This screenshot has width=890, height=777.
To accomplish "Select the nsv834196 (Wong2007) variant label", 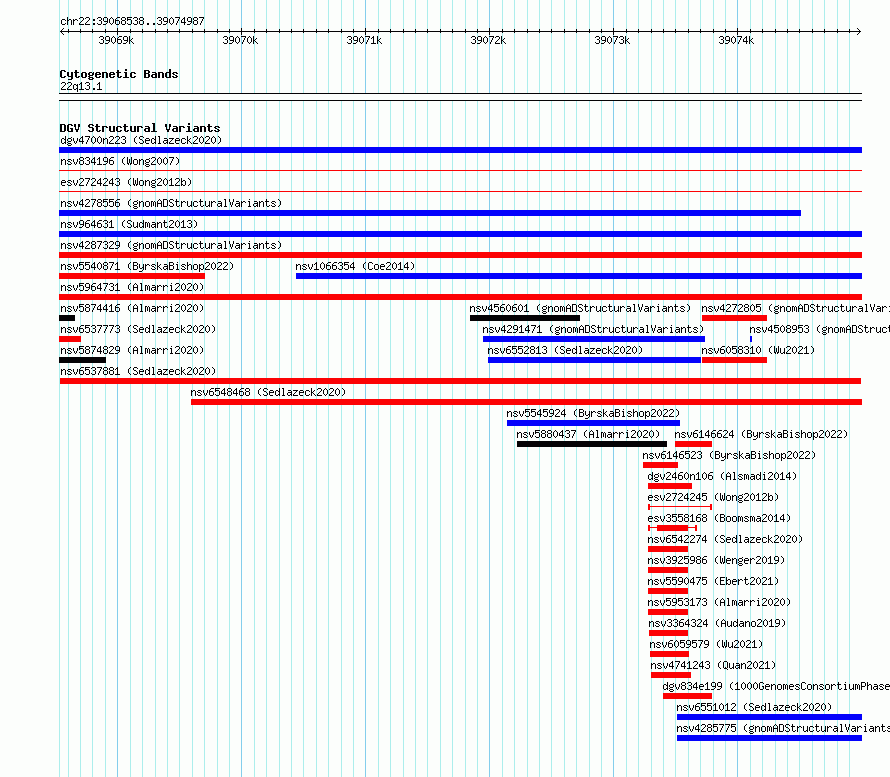I will point(120,161).
